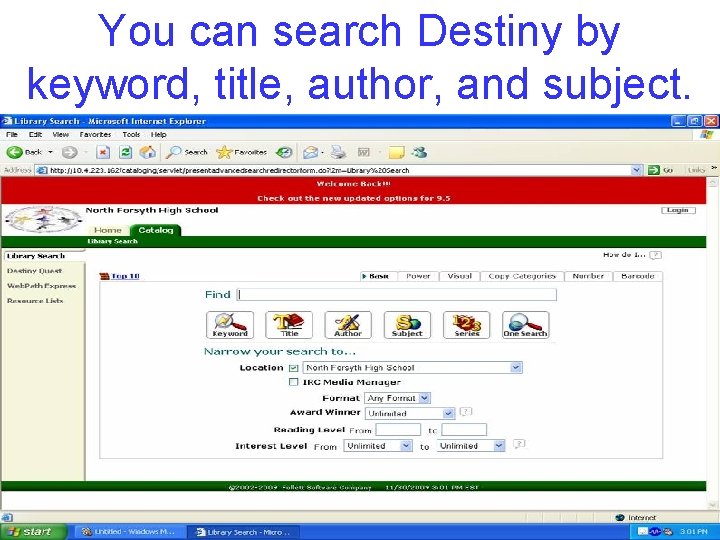Open the Favorites menu

(95, 135)
